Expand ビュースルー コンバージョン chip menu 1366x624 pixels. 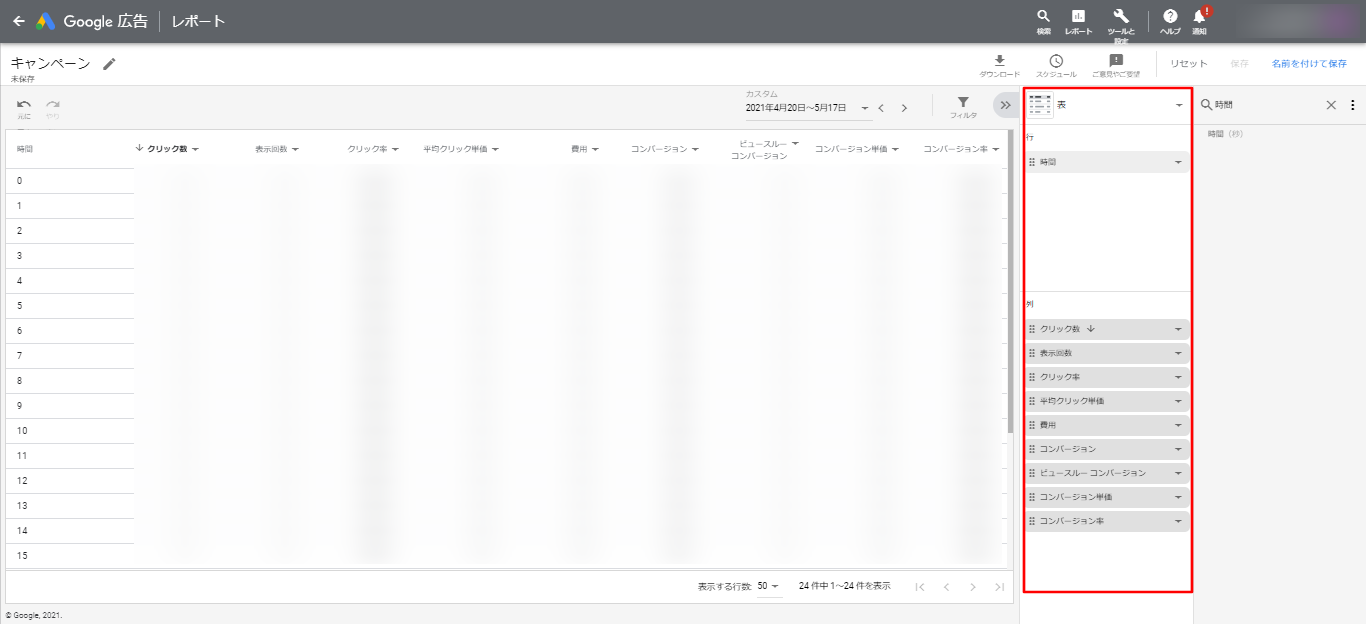1178,473
